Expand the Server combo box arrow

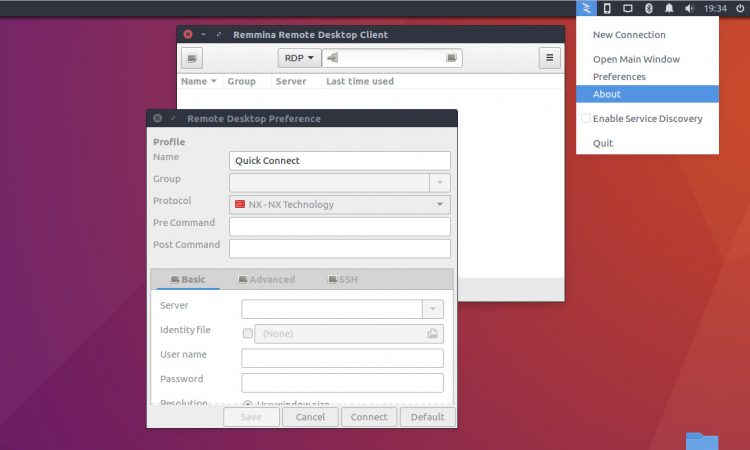[x=432, y=309]
